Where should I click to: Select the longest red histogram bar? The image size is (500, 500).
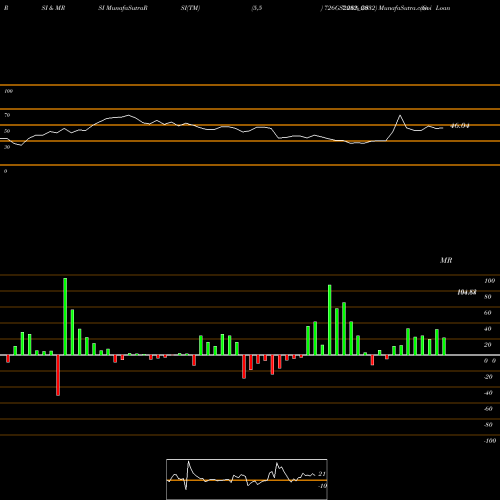[58, 375]
